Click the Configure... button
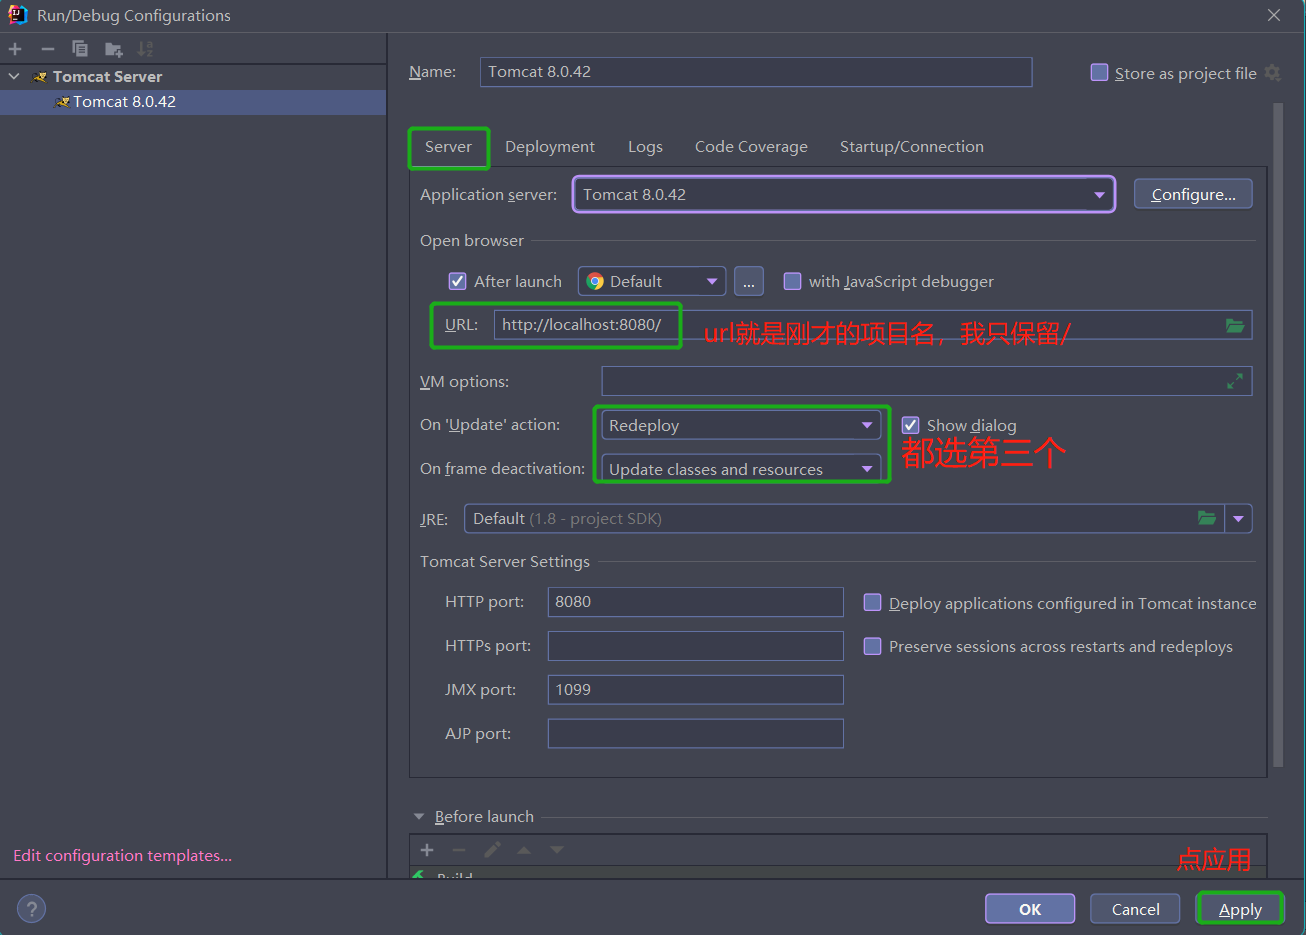 (1193, 194)
